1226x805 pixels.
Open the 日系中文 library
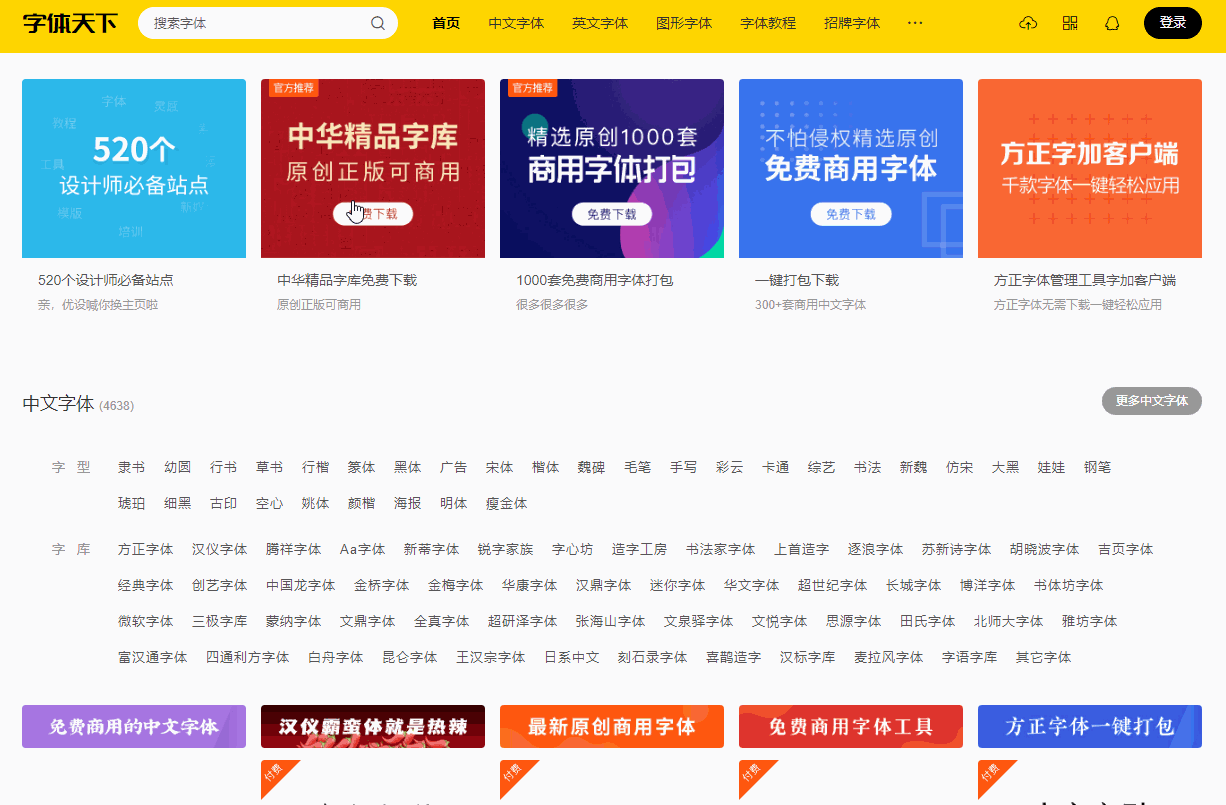click(x=571, y=657)
